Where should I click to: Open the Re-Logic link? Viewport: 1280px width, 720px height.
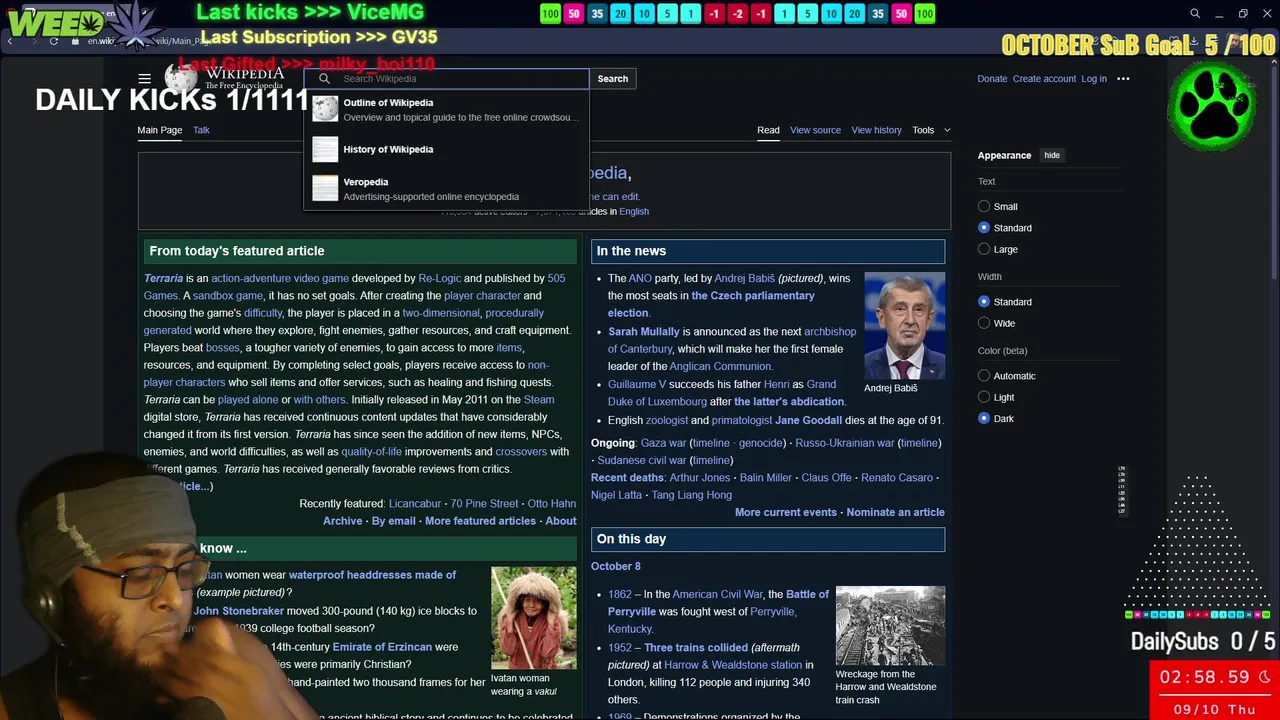tap(439, 278)
